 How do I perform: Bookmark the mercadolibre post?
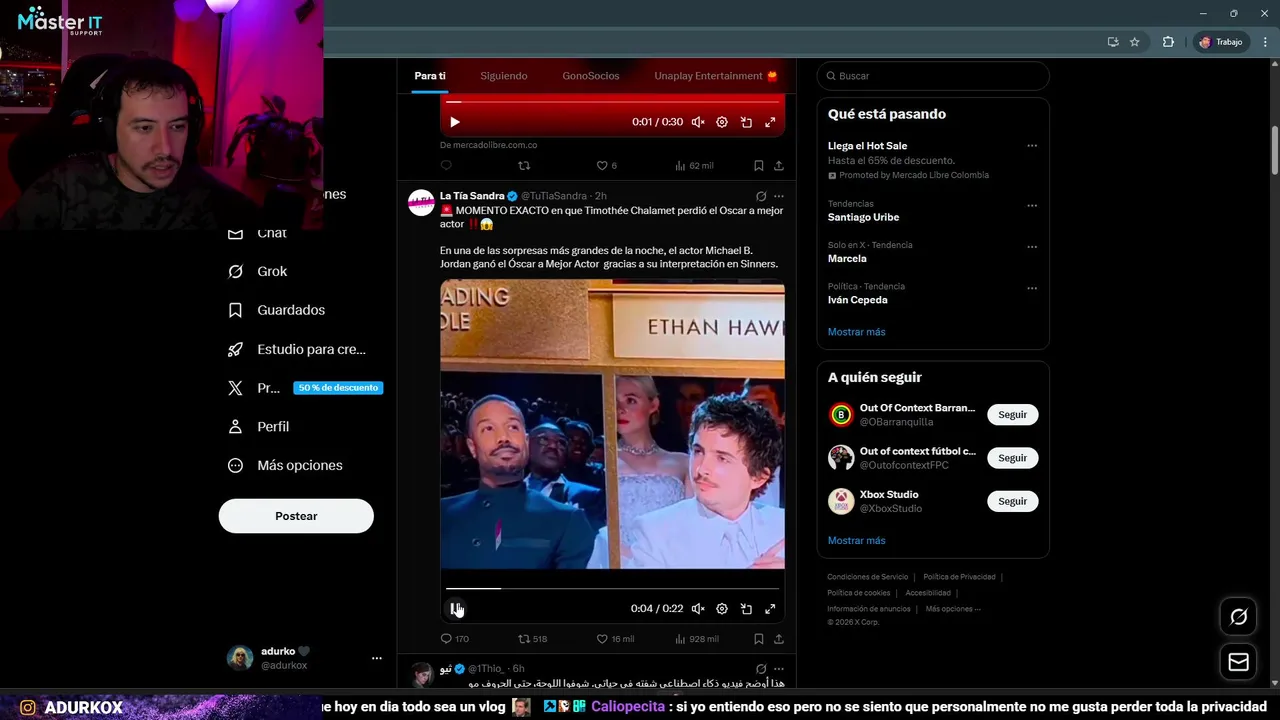(x=758, y=166)
